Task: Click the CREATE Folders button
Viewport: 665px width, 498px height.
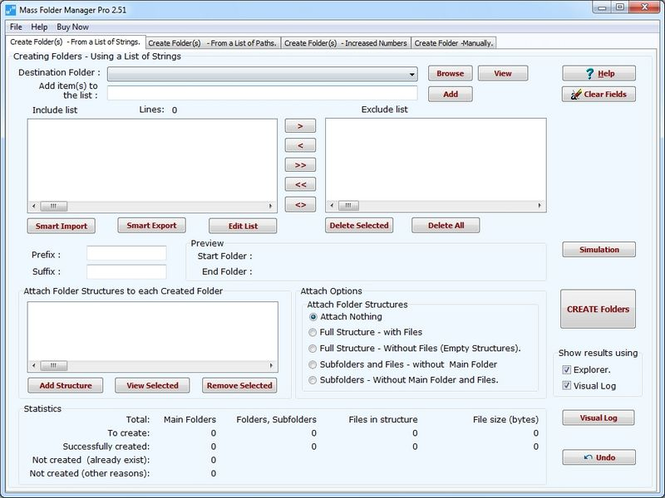Action: [598, 309]
